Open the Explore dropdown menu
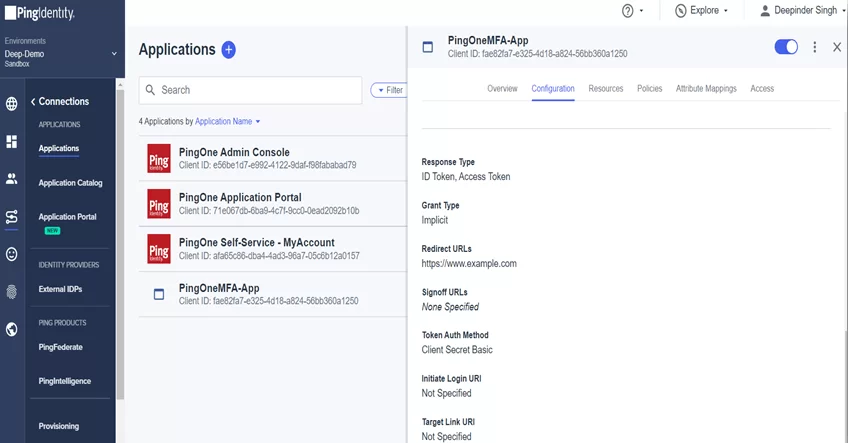Image resolution: width=848 pixels, height=443 pixels. pyautogui.click(x=701, y=11)
